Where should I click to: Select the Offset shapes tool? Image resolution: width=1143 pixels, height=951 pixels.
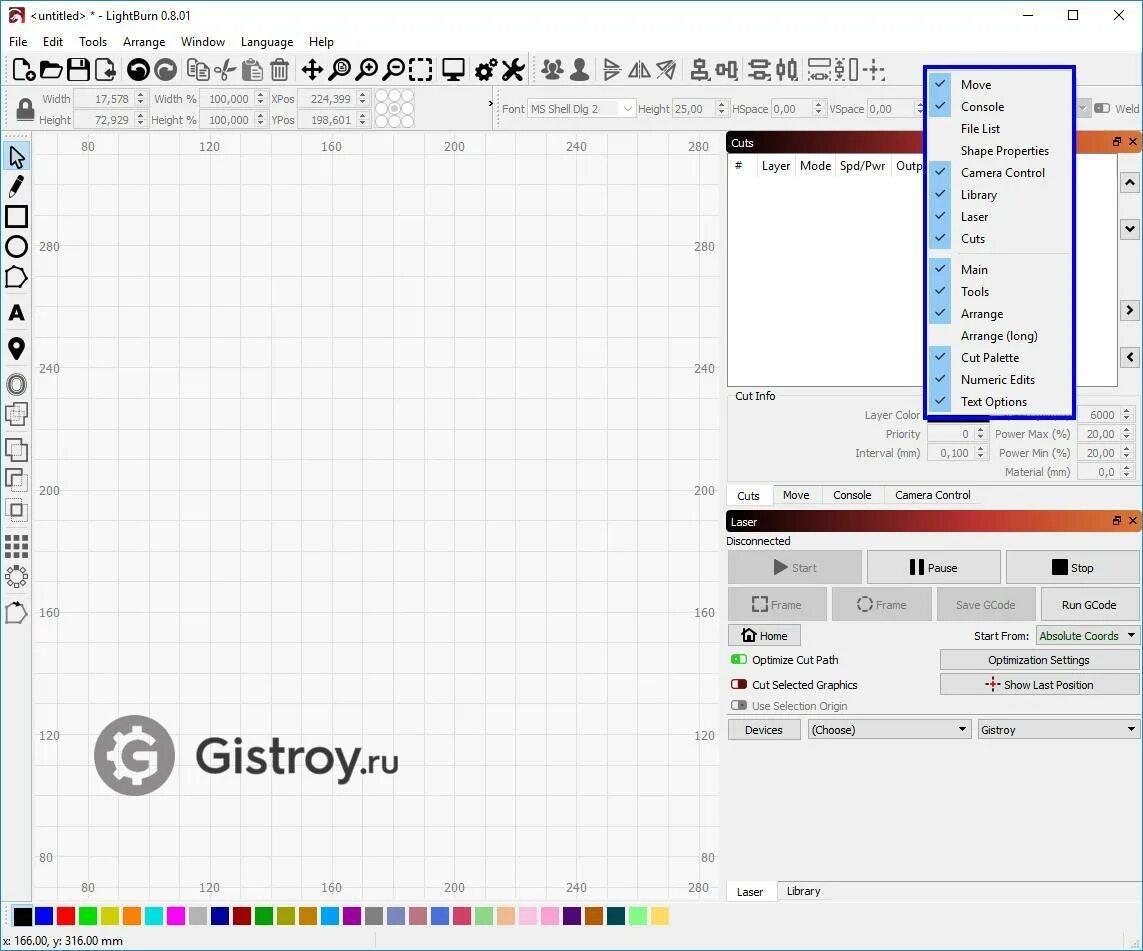(16, 384)
